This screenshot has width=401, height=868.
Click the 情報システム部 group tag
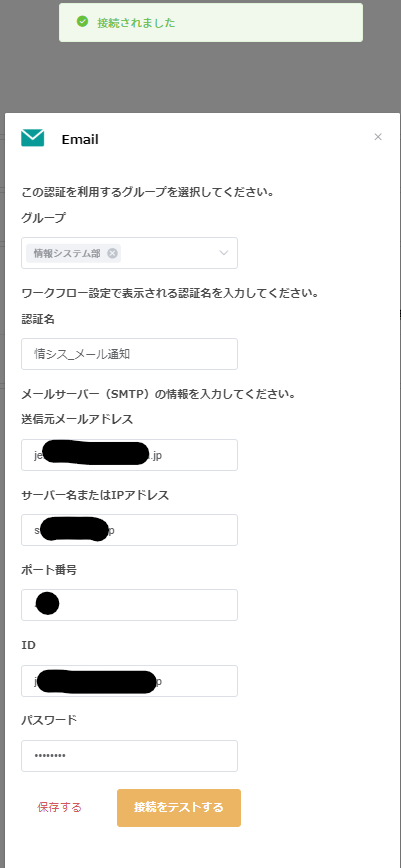click(x=73, y=253)
